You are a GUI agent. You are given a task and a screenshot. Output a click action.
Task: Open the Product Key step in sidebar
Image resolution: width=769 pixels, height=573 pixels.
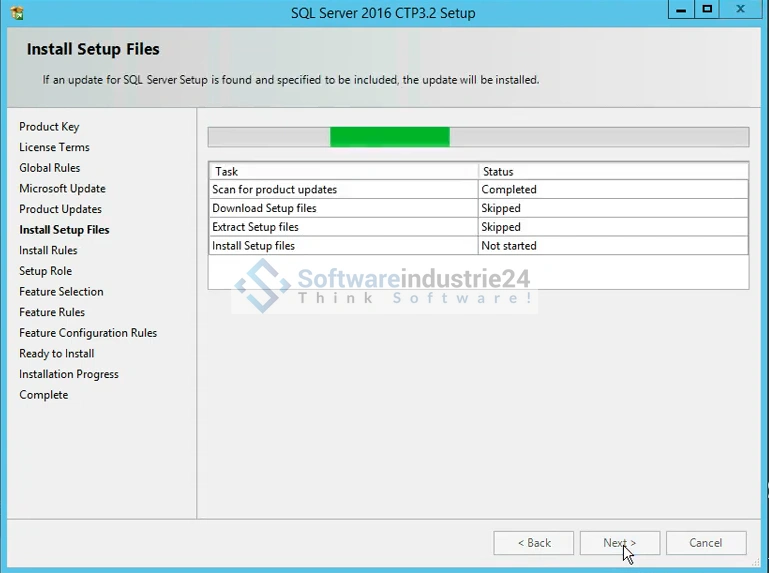coord(49,127)
